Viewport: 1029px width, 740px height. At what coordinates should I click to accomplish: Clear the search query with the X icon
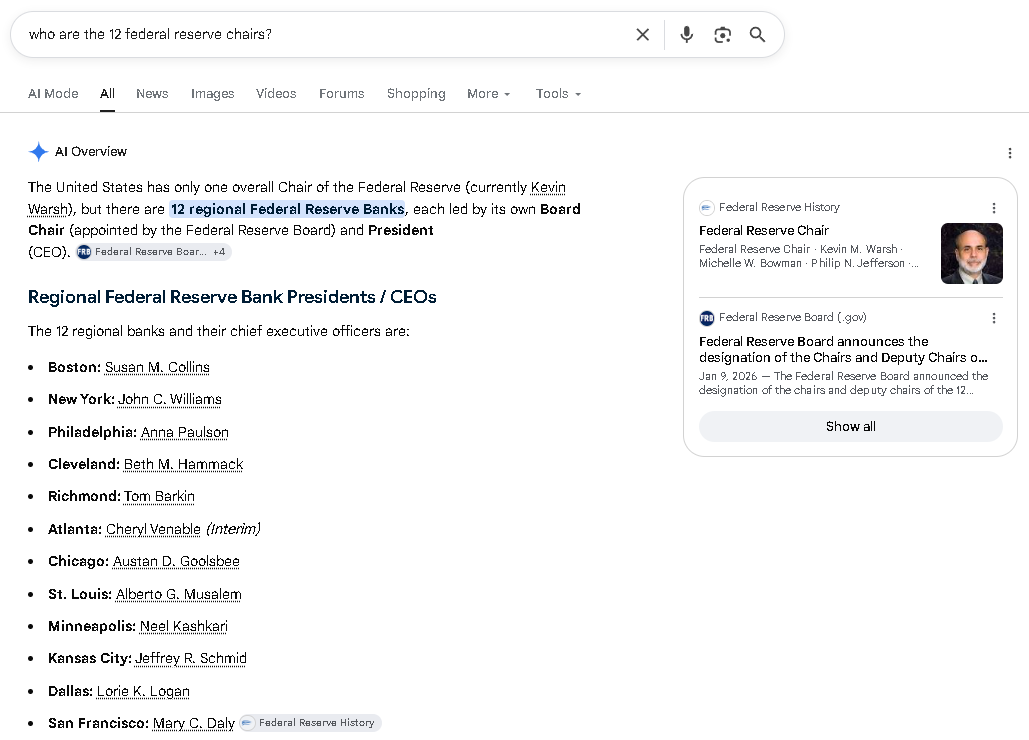point(642,35)
